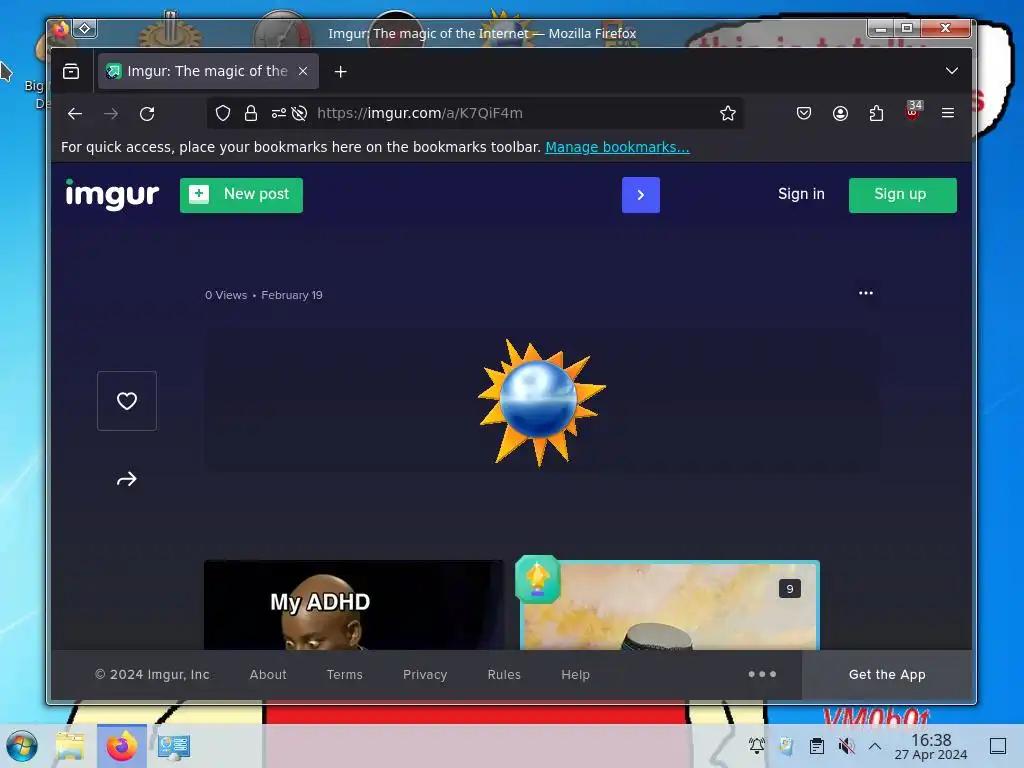
Task: Reload the current Imgur page
Action: [147, 114]
